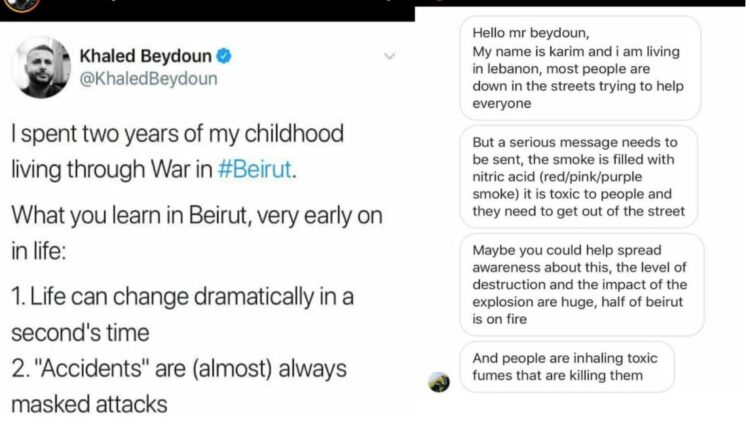Click the 'masked attacks' closing tweet line

(89, 404)
